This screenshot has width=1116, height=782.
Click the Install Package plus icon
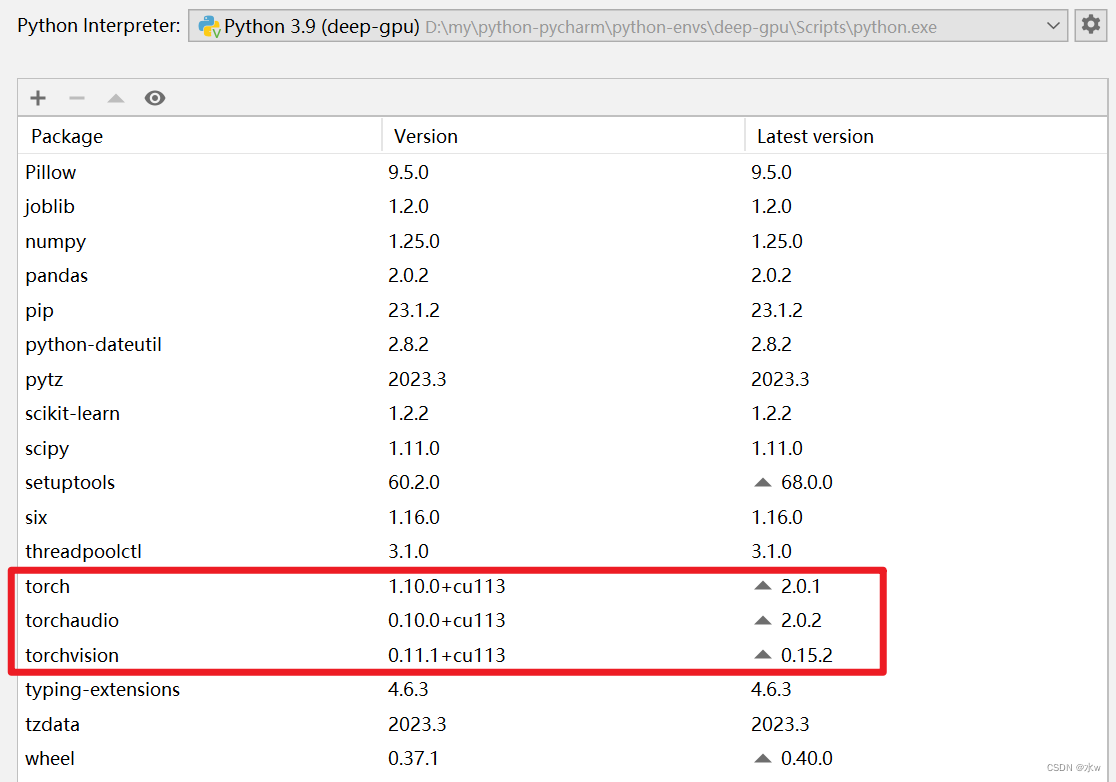pyautogui.click(x=37, y=98)
